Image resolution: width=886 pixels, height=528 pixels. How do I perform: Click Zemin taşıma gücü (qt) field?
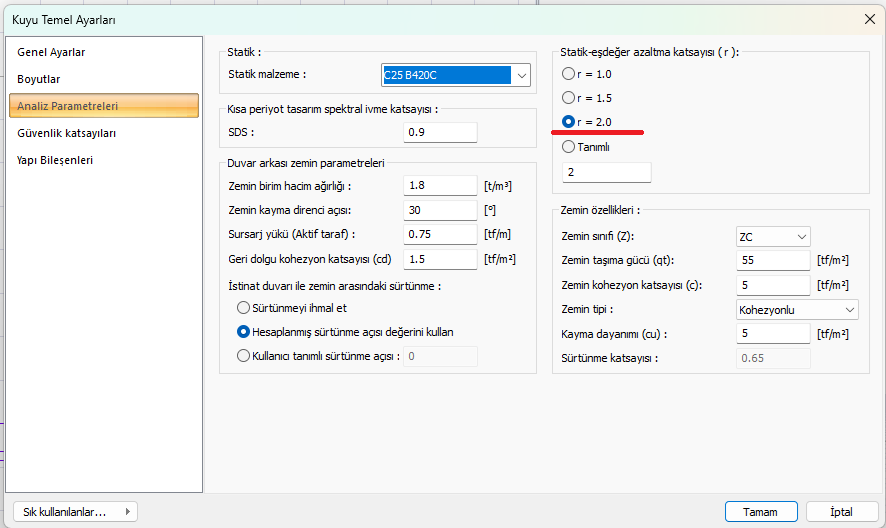click(x=773, y=261)
